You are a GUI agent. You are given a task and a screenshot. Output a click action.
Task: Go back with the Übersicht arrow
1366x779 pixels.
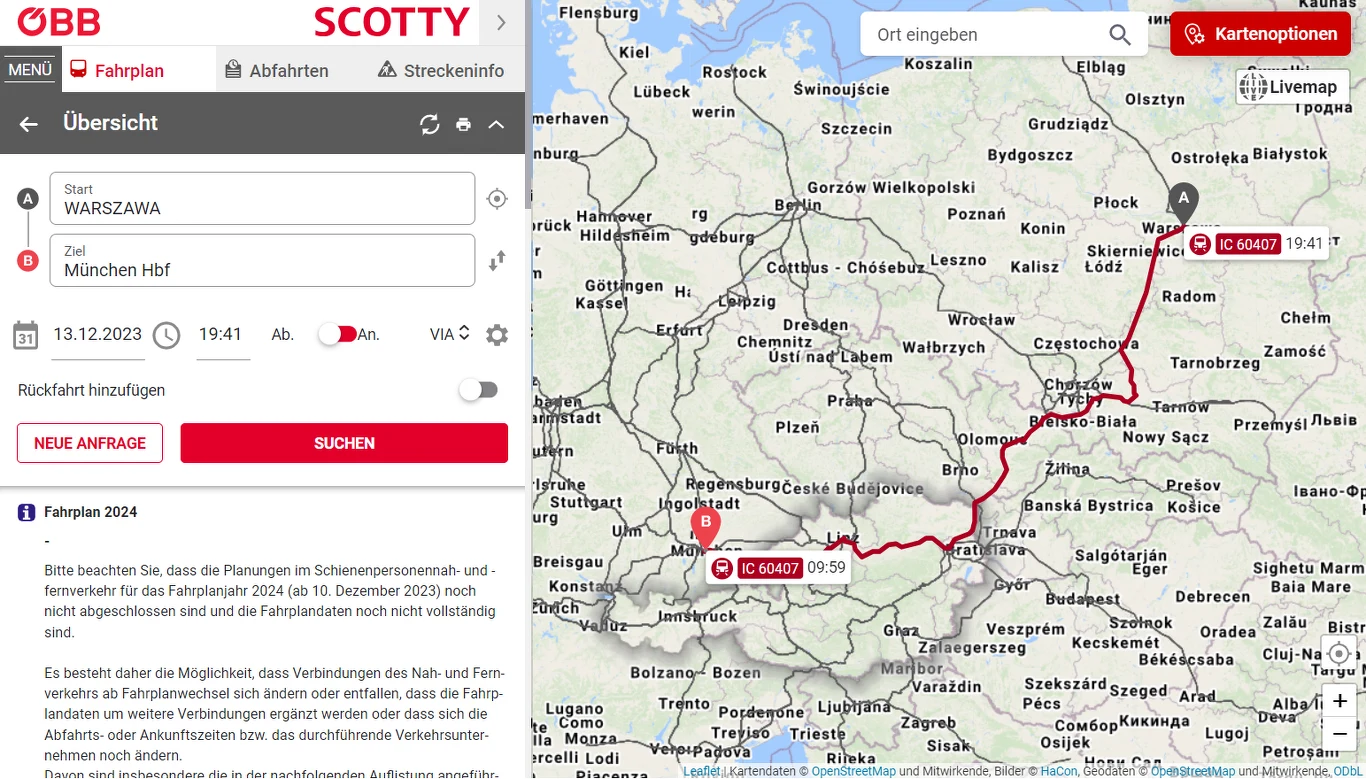click(28, 124)
